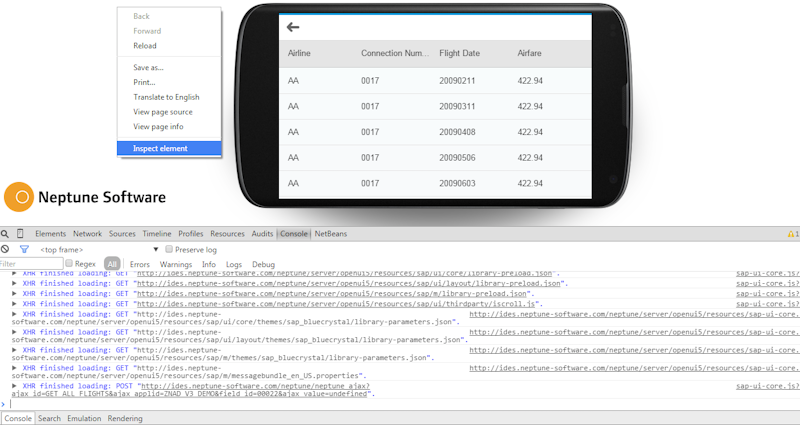This screenshot has height=425, width=800.
Task: Select the flight row dated 20090603
Action: (435, 183)
